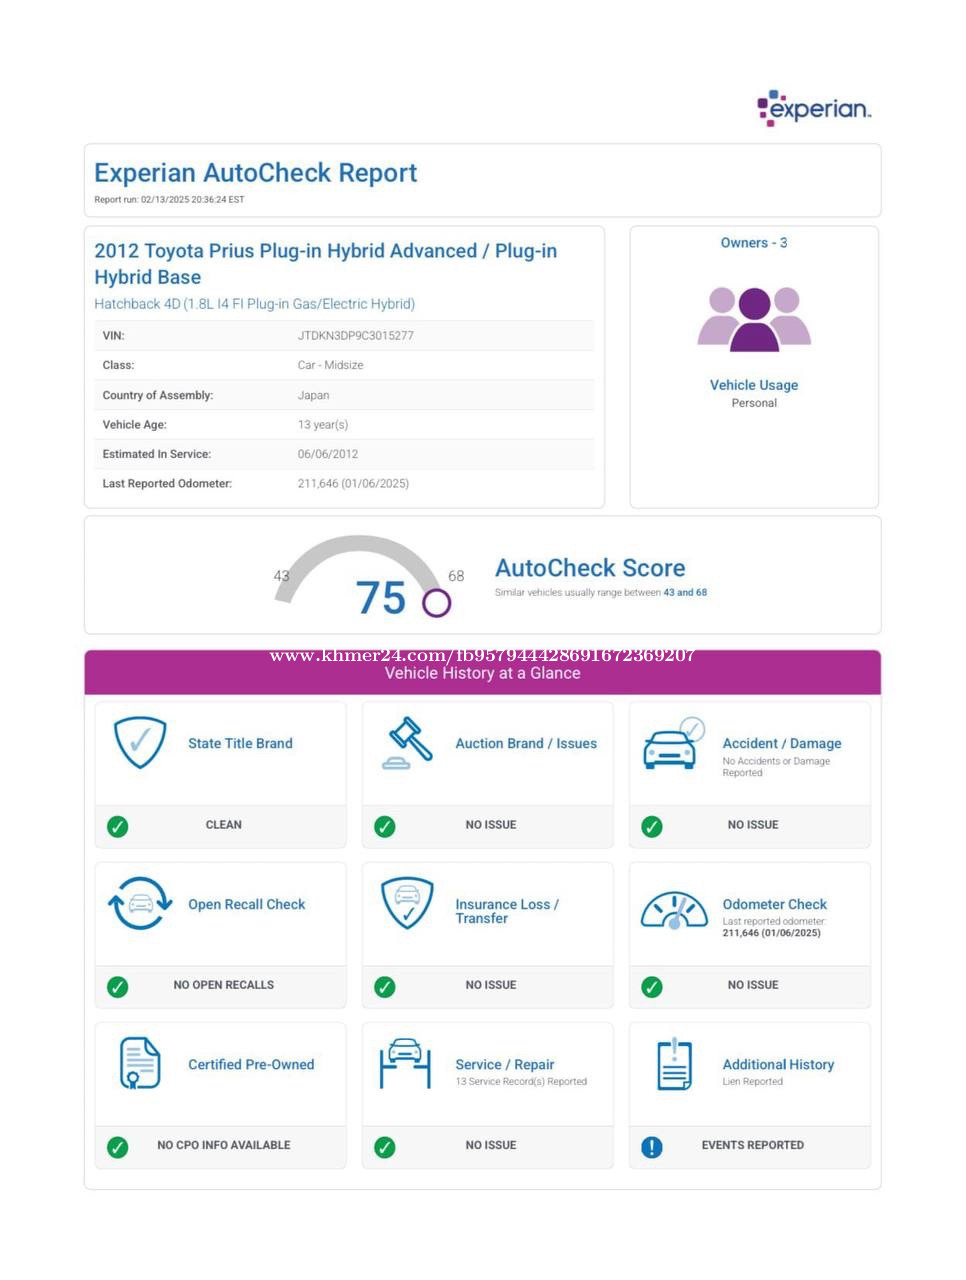Image resolution: width=966 pixels, height=1280 pixels.
Task: Click 'Personal' under Vehicle Usage
Action: coord(754,404)
